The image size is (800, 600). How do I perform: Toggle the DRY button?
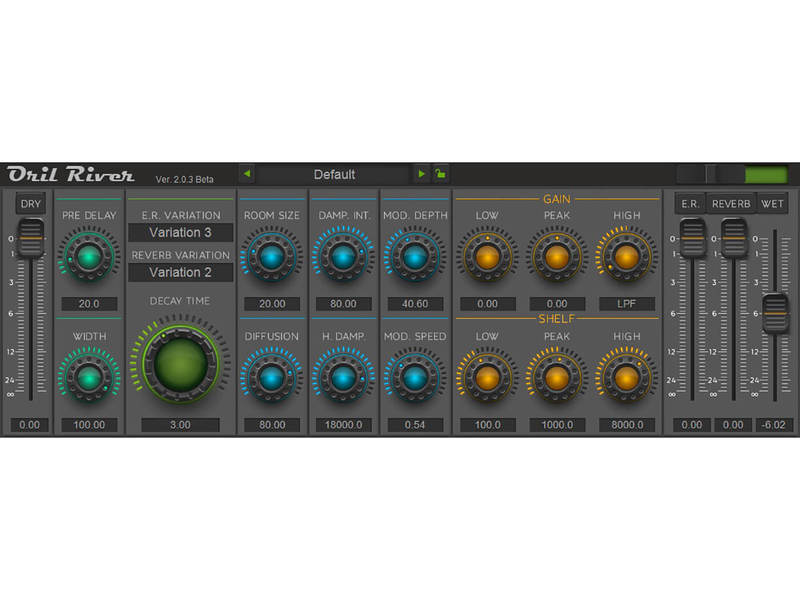[32, 204]
